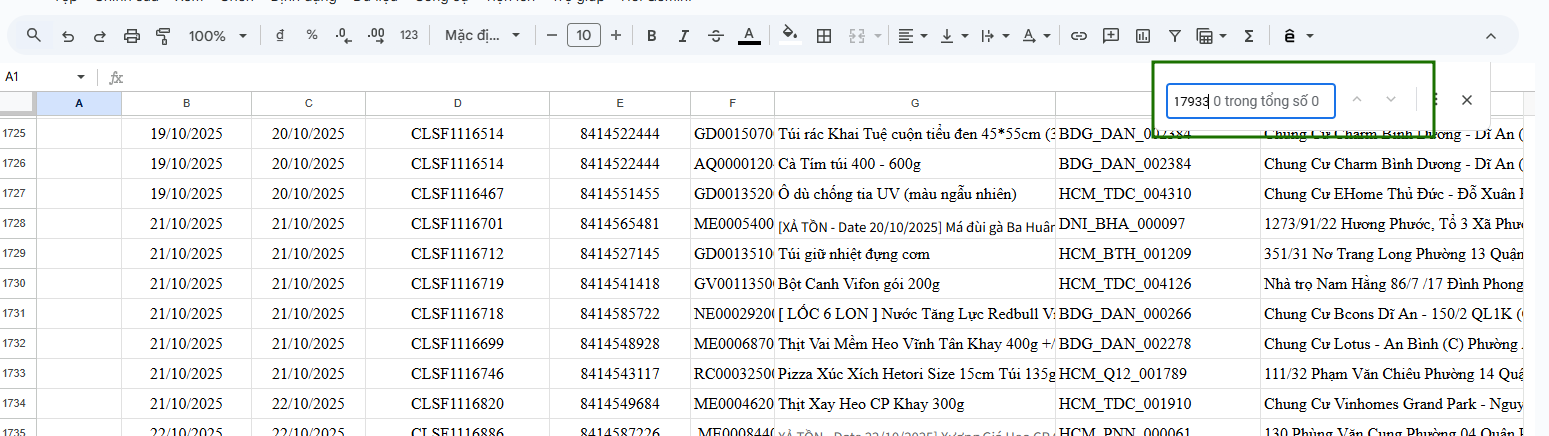Open the fill color picker
1549x436 pixels.
pyautogui.click(x=791, y=36)
